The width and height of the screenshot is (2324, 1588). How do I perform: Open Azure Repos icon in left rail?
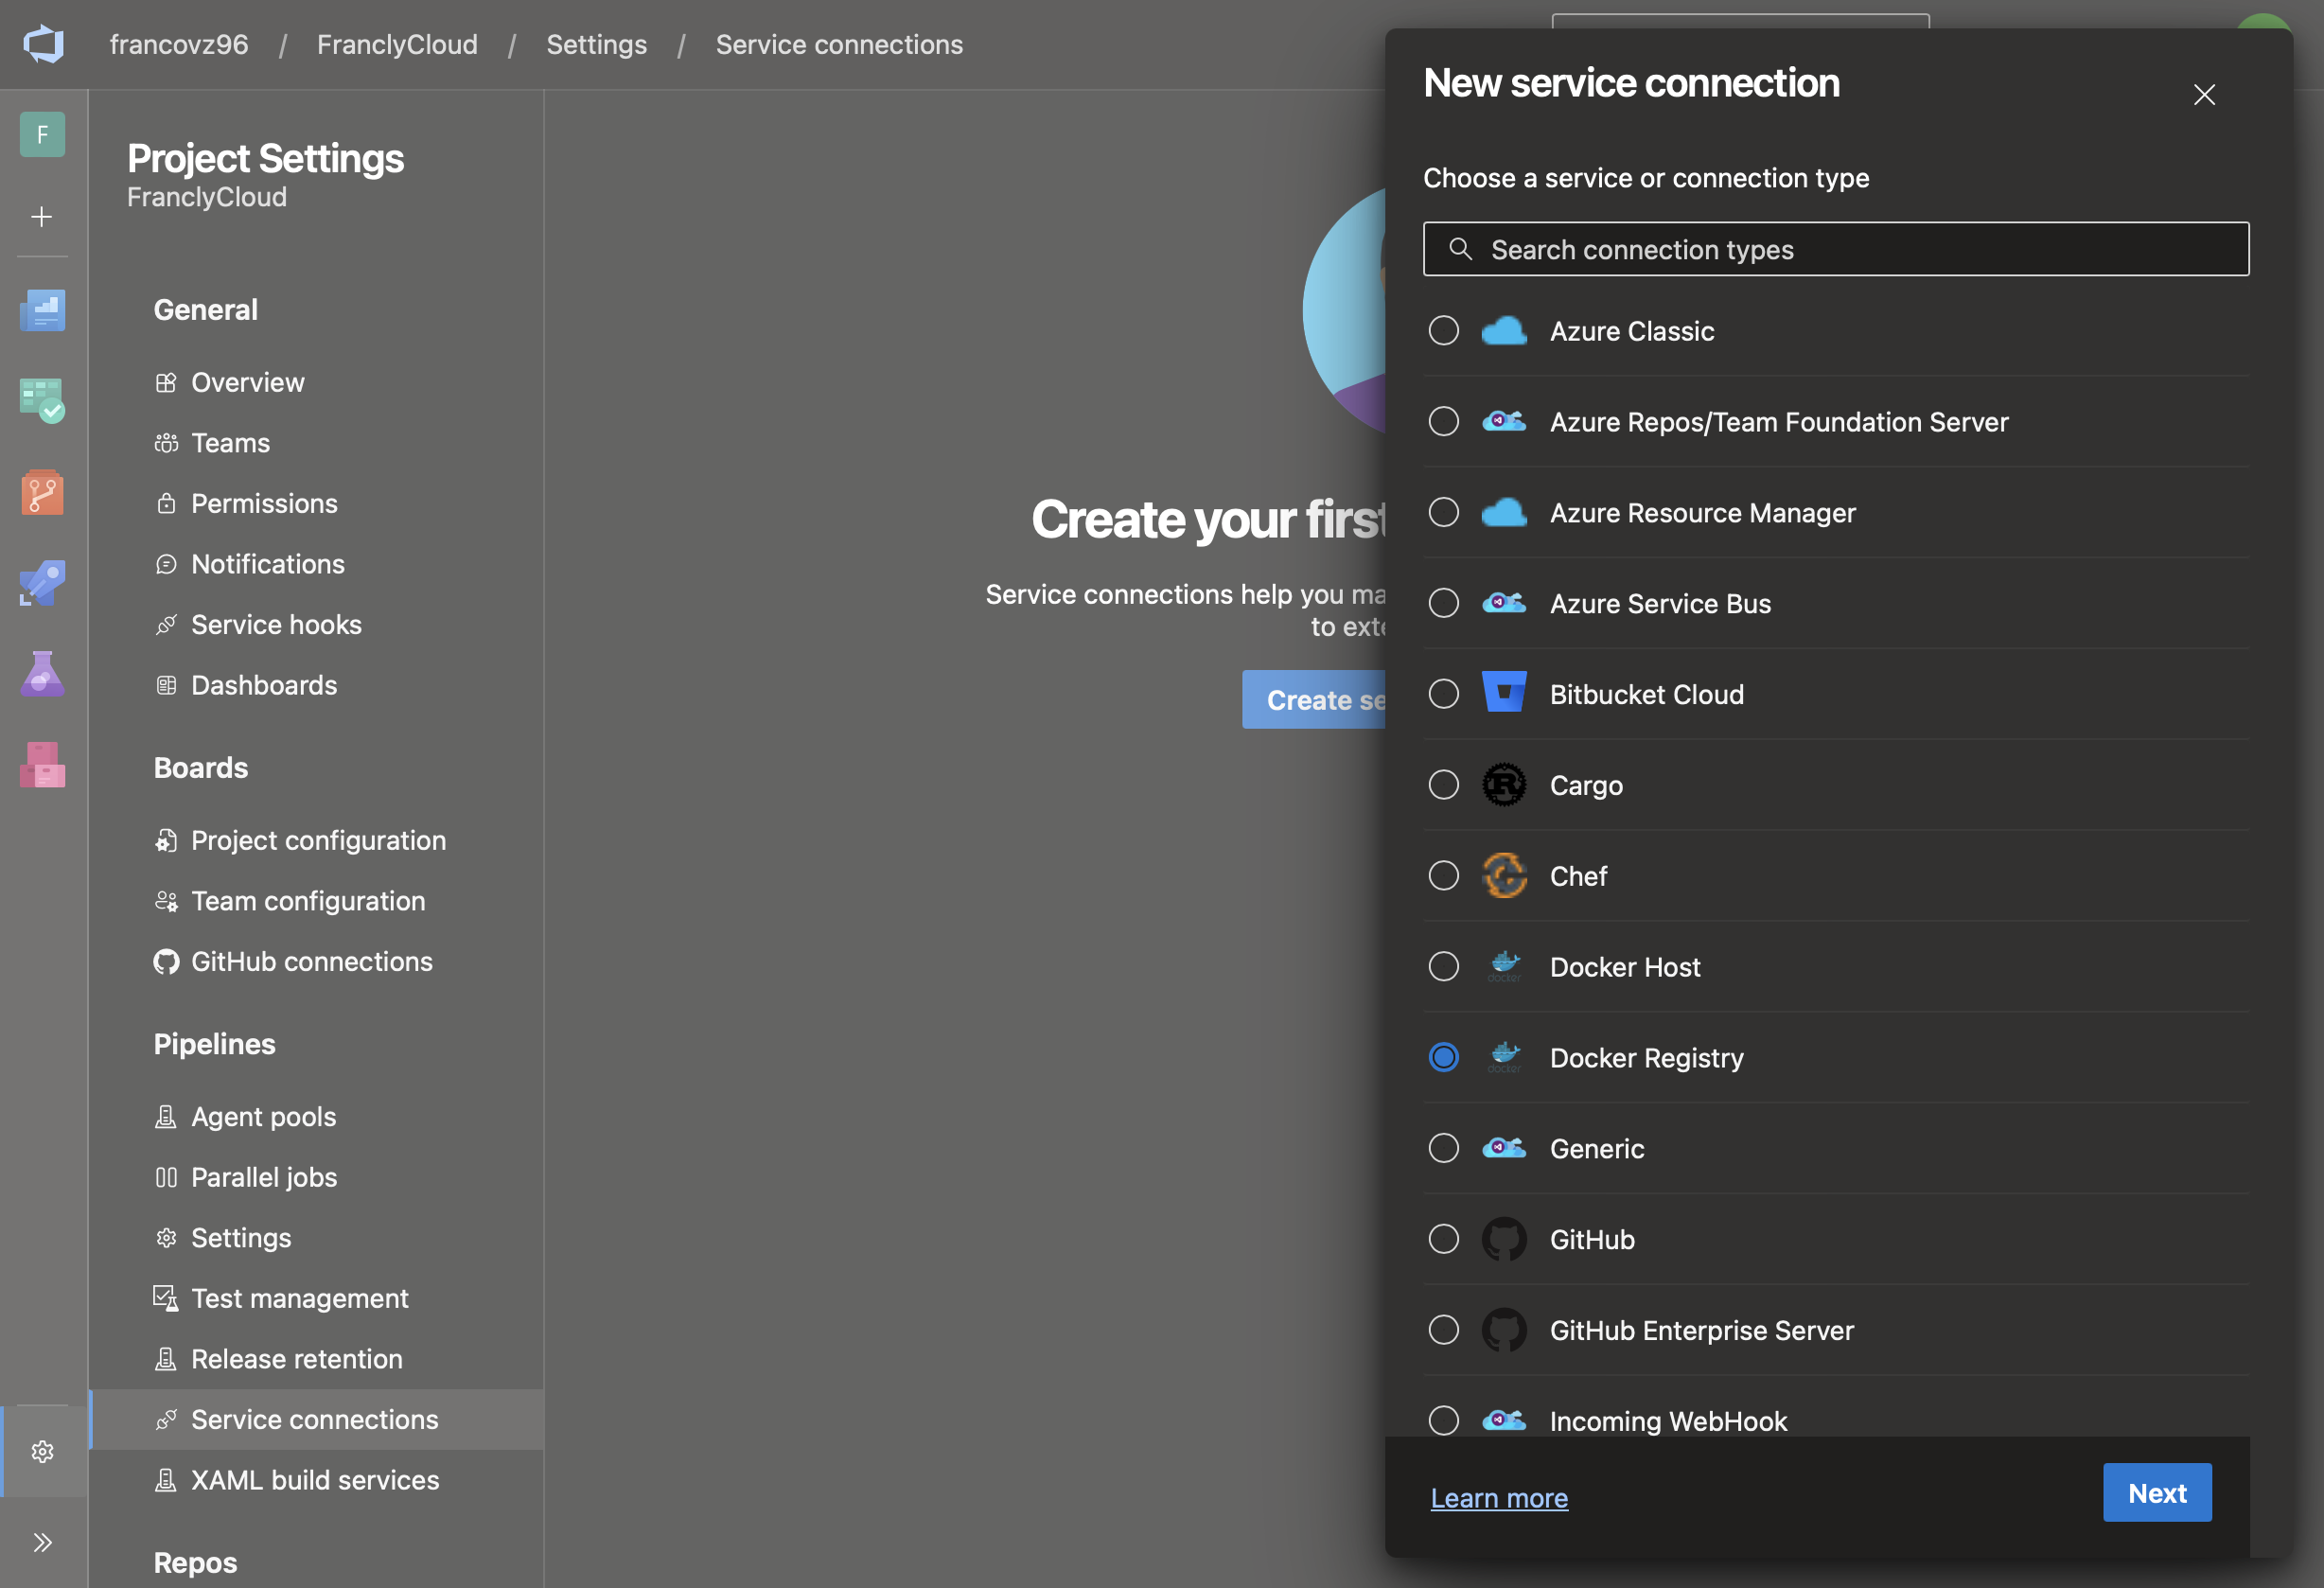point(42,492)
